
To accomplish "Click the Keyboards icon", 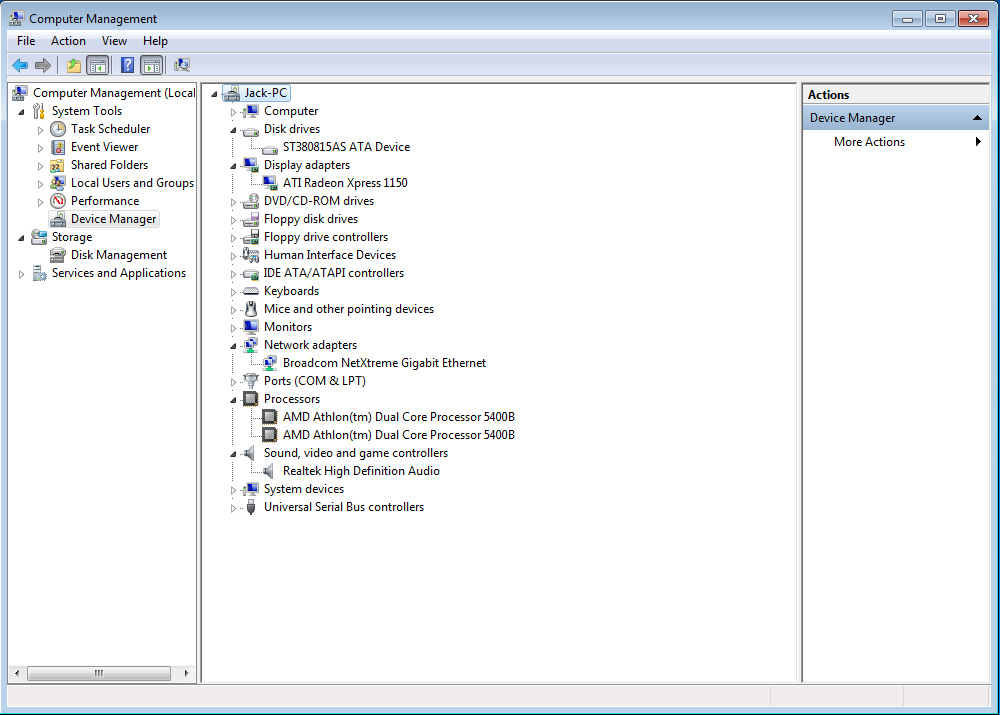I will click(251, 291).
